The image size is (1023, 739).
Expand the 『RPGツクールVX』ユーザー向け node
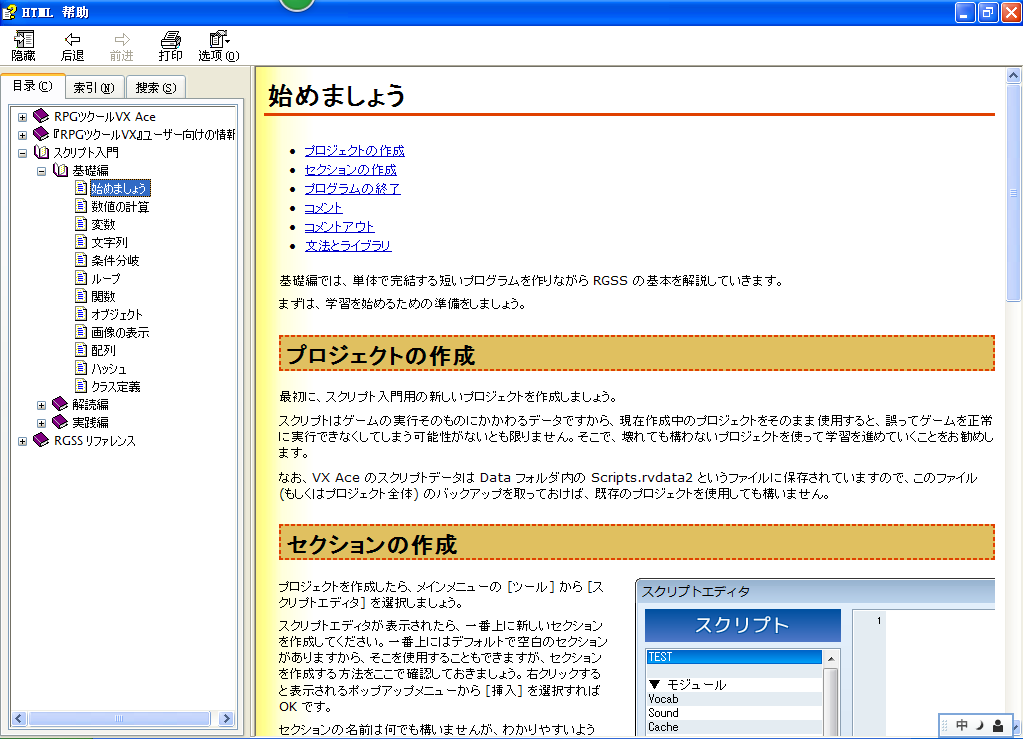point(22,136)
